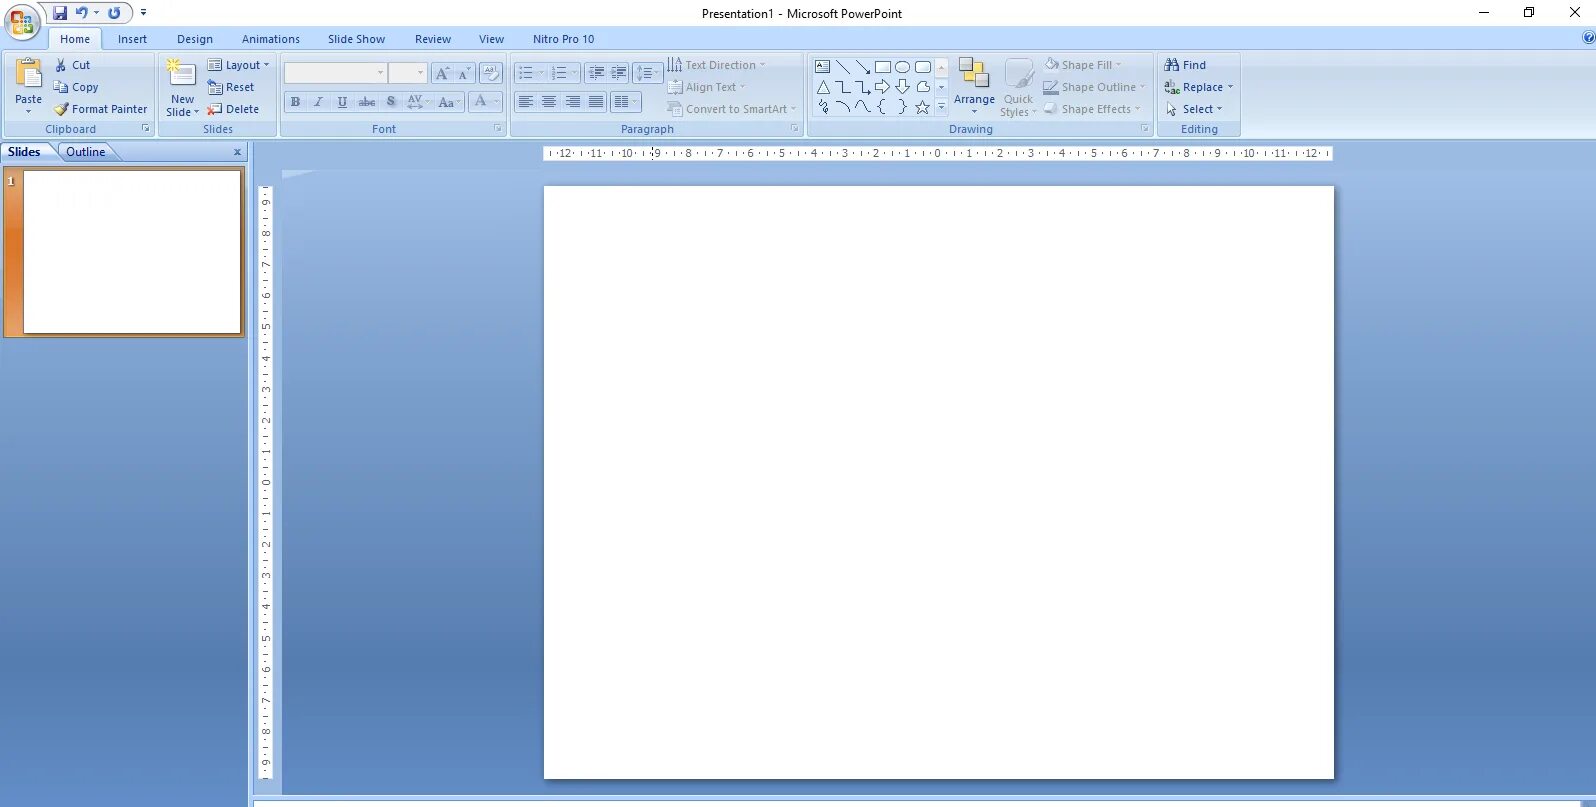Image resolution: width=1596 pixels, height=807 pixels.
Task: Justify the text
Action: tap(596, 102)
